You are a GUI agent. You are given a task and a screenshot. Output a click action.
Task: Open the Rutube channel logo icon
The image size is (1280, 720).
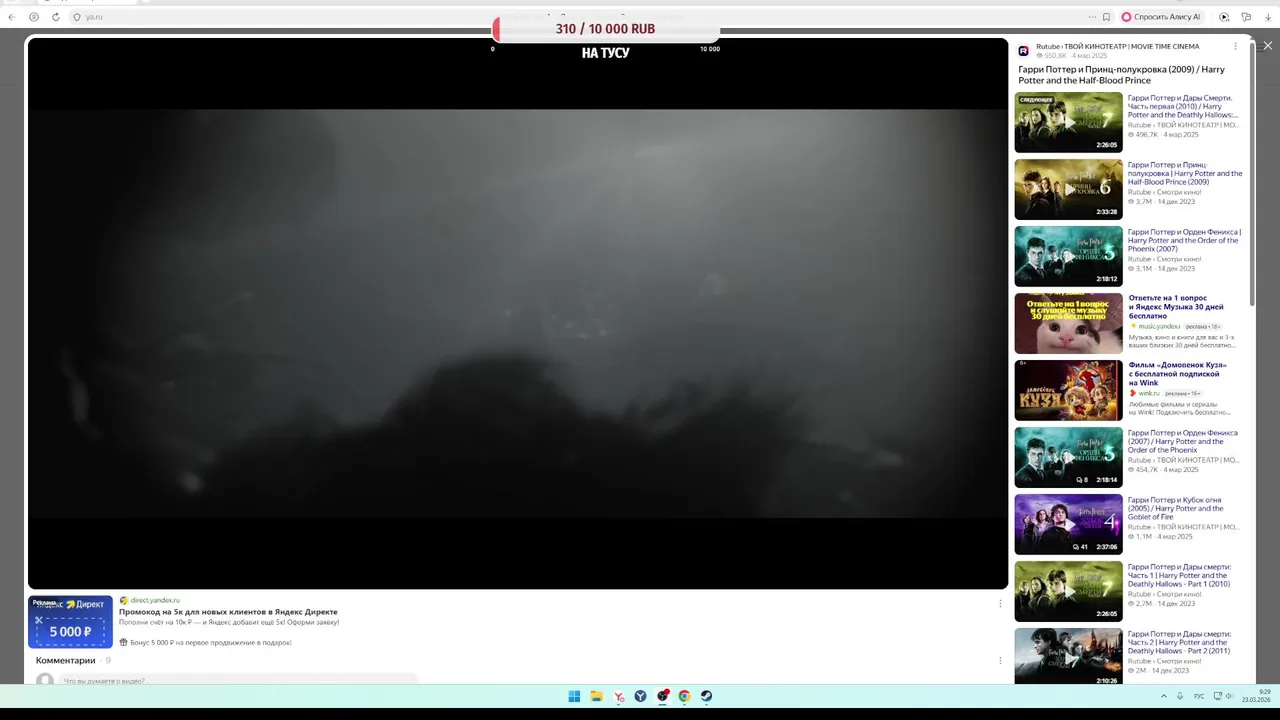click(x=1023, y=51)
